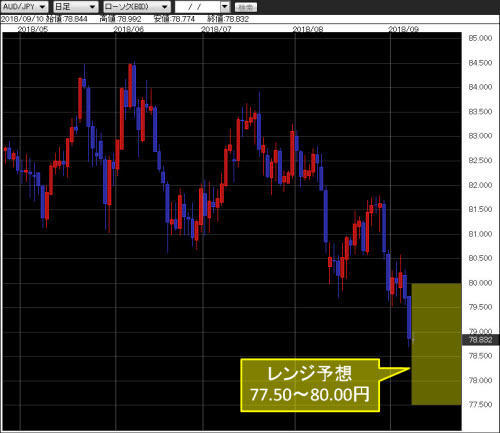This screenshot has height=433, width=500.
Task: Click the 80.000 price axis label
Action: tap(480, 283)
